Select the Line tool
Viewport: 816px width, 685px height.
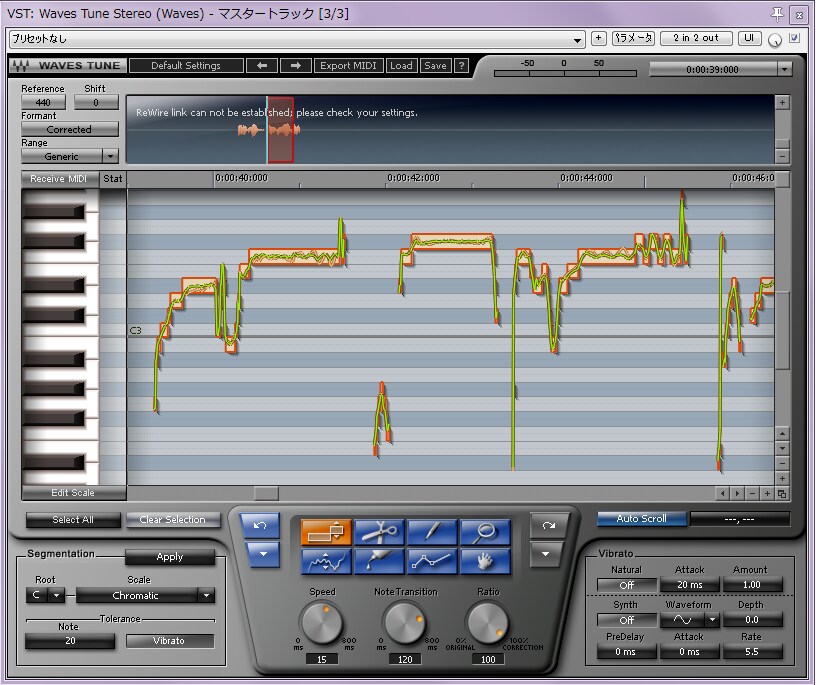coord(432,561)
